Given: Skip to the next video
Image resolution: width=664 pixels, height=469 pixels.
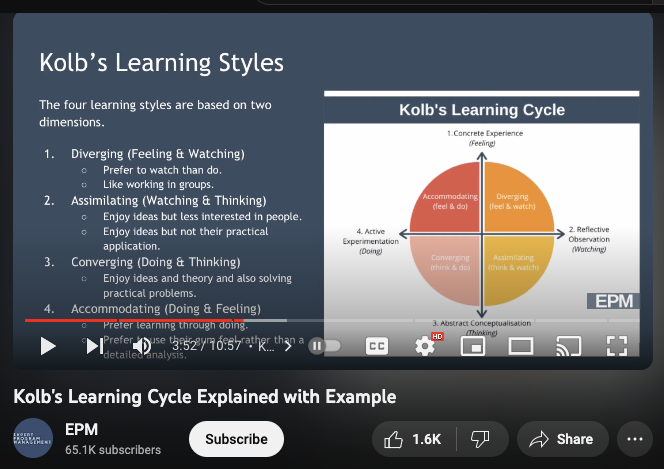Looking at the screenshot, I should click(95, 346).
